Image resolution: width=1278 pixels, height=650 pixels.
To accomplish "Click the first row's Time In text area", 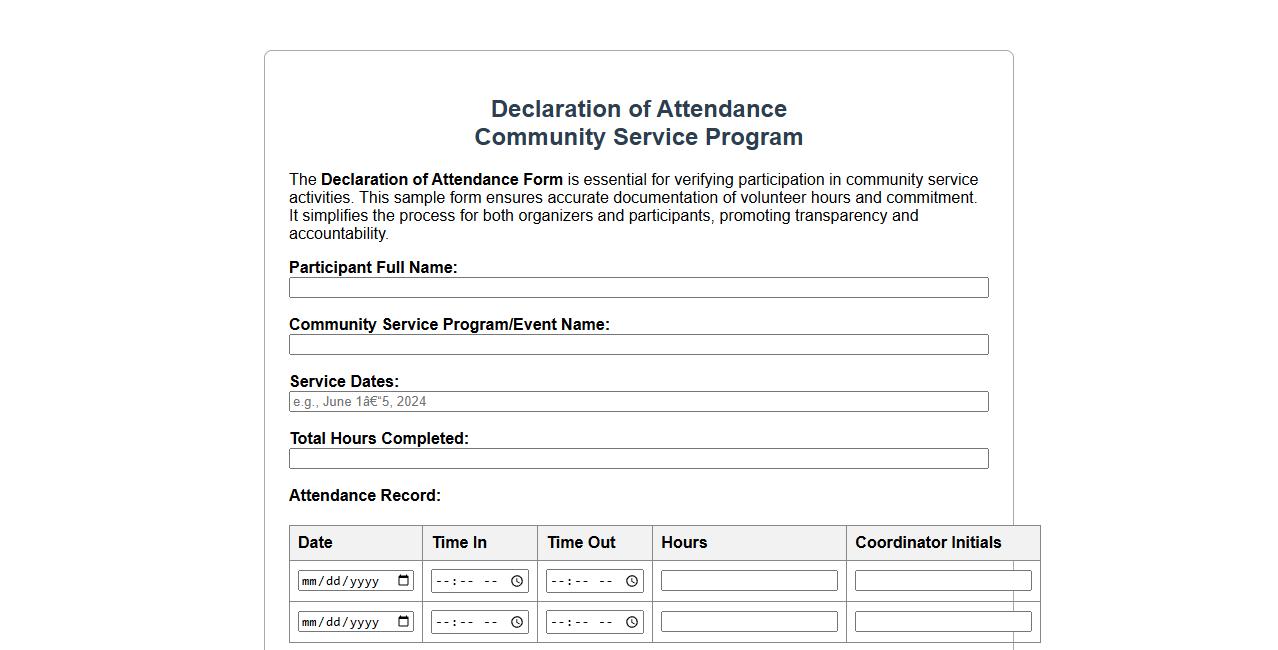I will 465,580.
